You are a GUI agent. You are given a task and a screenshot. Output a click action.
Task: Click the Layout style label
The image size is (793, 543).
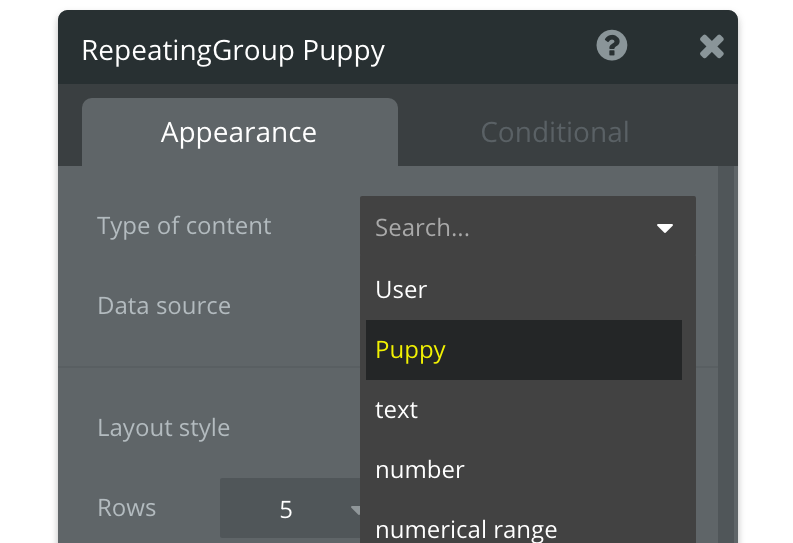point(163,428)
